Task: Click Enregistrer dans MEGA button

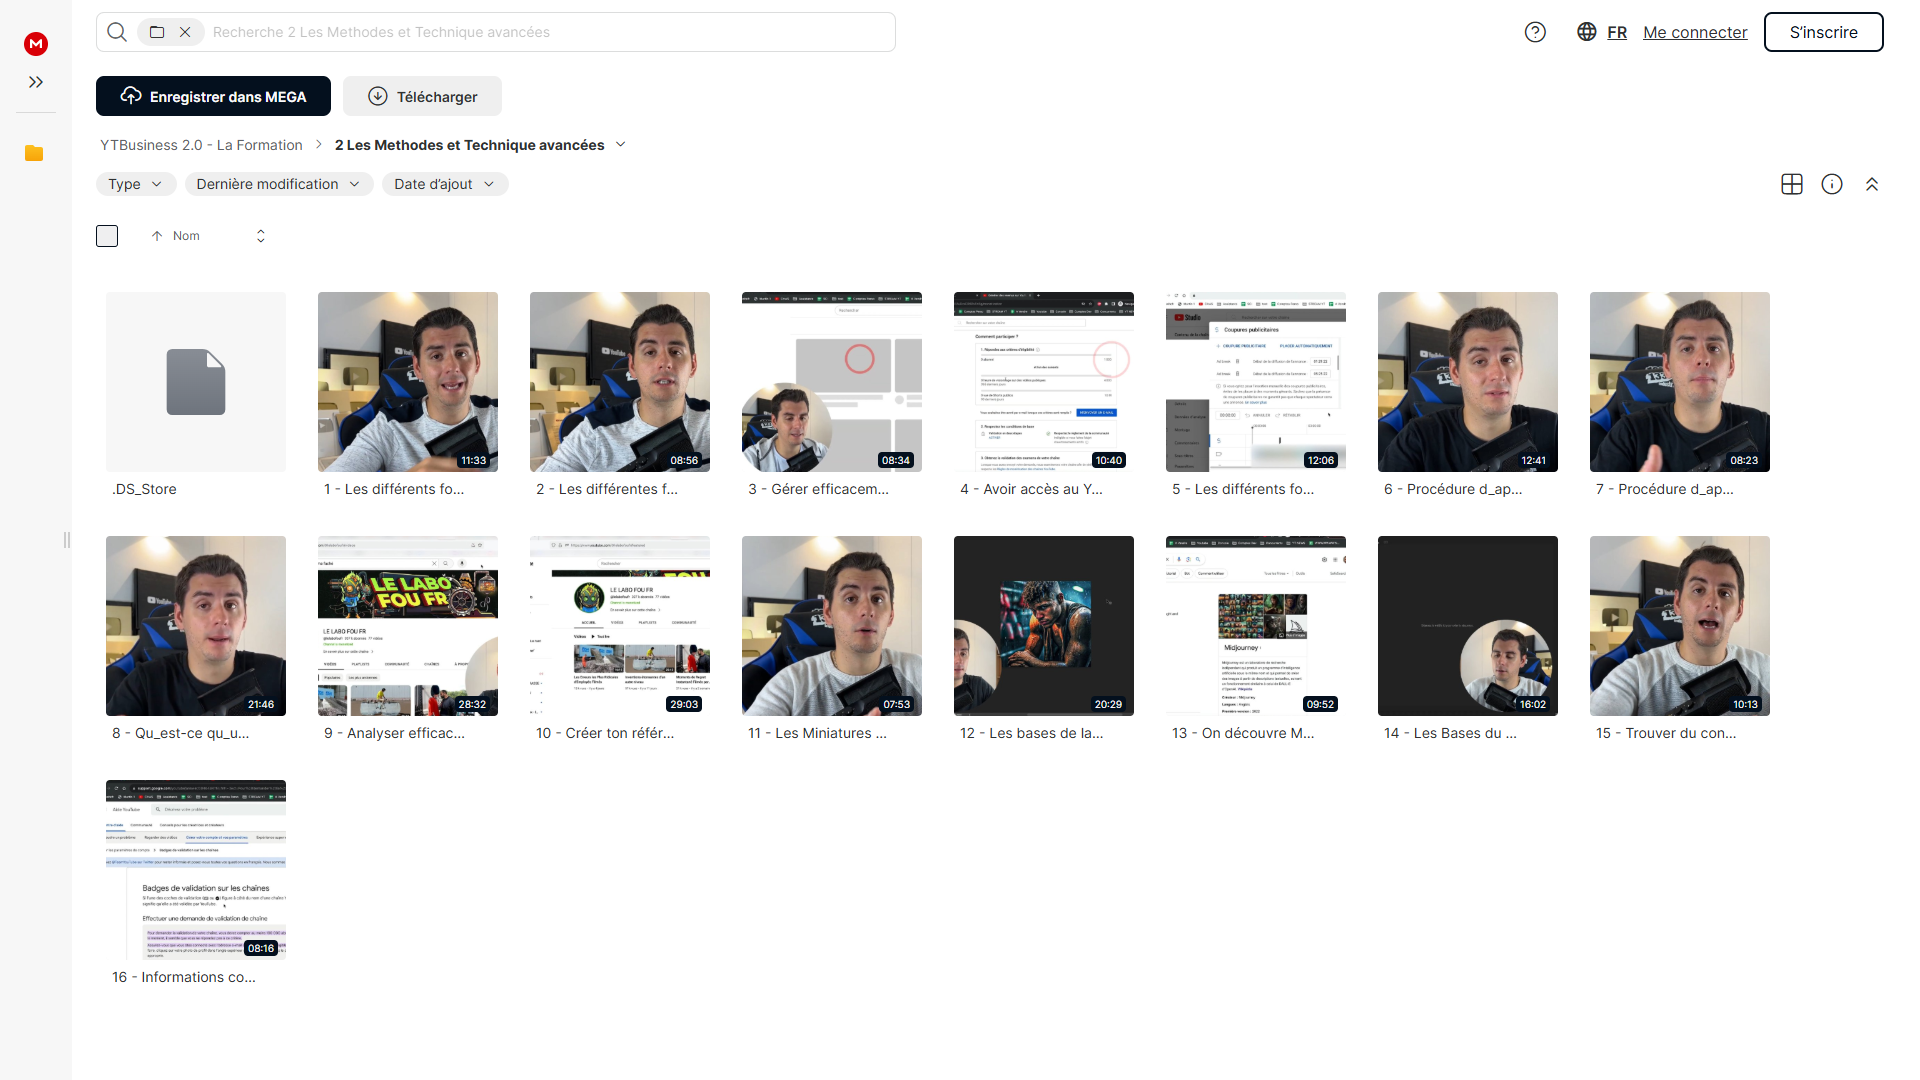Action: click(213, 96)
